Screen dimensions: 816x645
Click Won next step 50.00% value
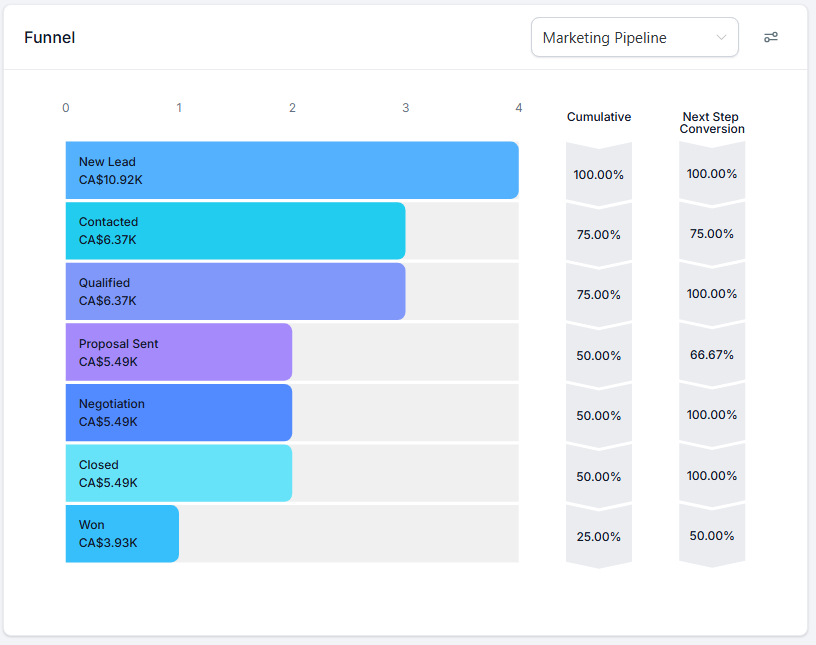(x=711, y=536)
